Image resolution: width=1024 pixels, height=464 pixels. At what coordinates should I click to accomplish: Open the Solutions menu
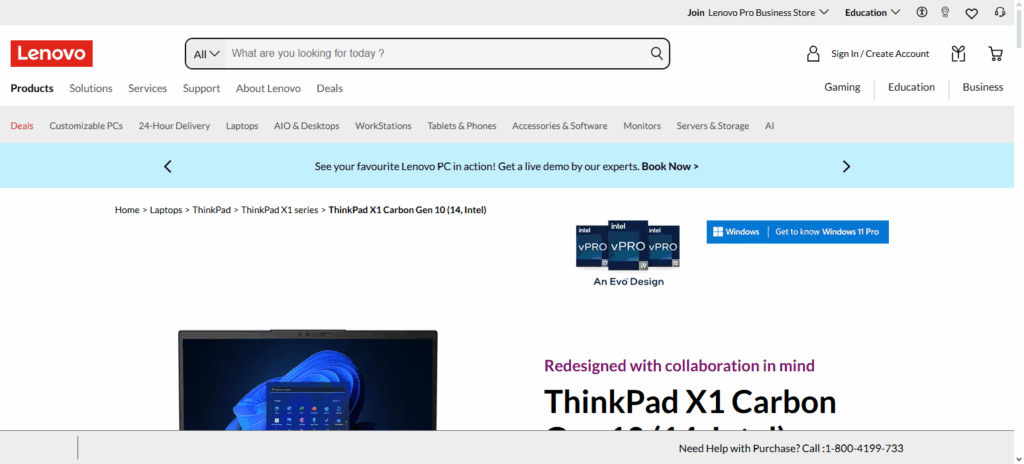(x=91, y=88)
